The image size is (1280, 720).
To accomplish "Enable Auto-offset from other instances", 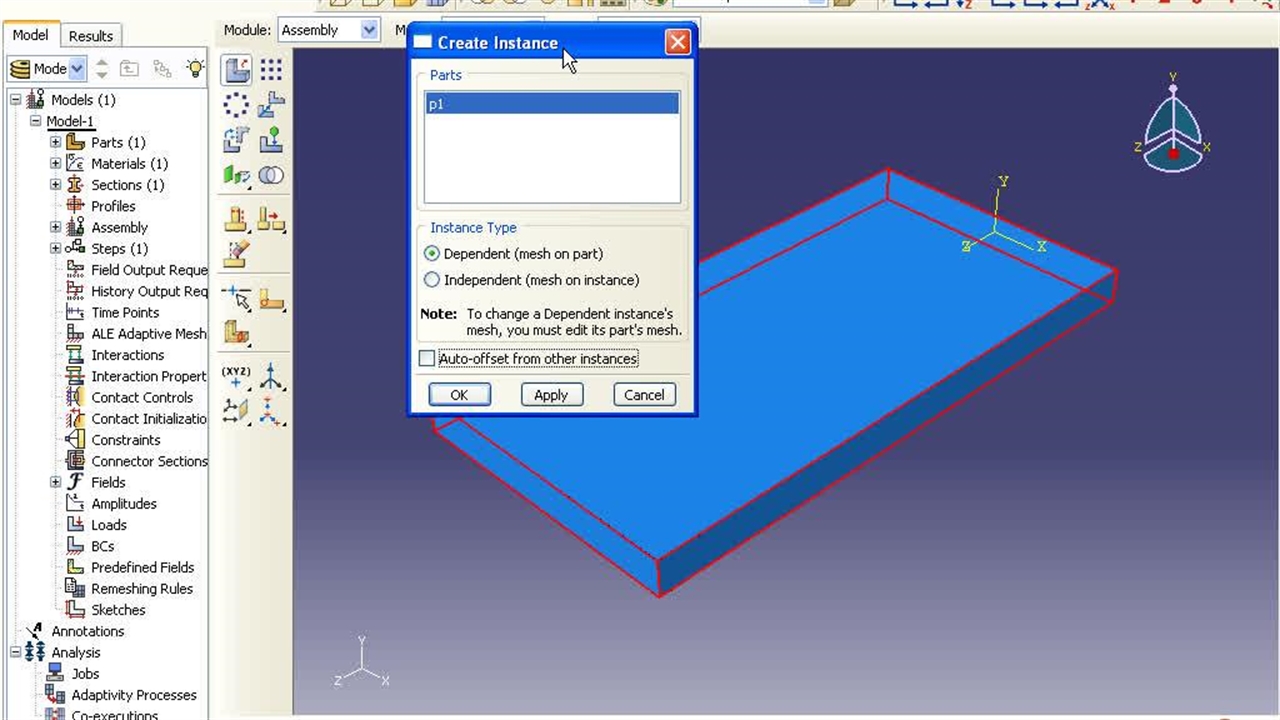I will click(428, 358).
